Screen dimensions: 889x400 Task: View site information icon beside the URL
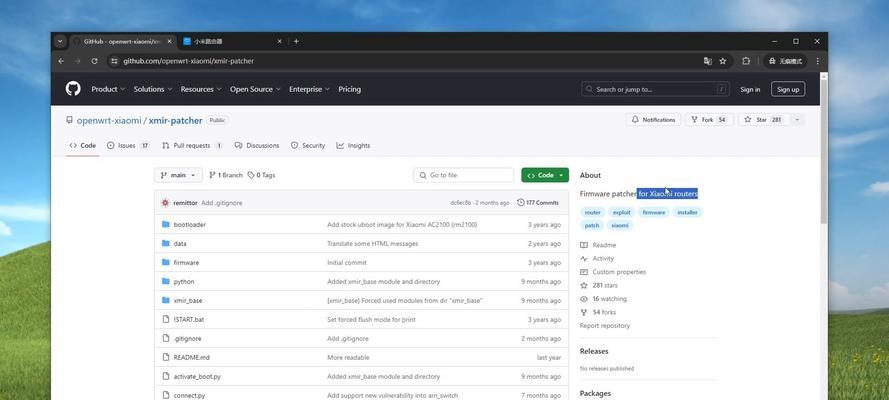coord(114,61)
